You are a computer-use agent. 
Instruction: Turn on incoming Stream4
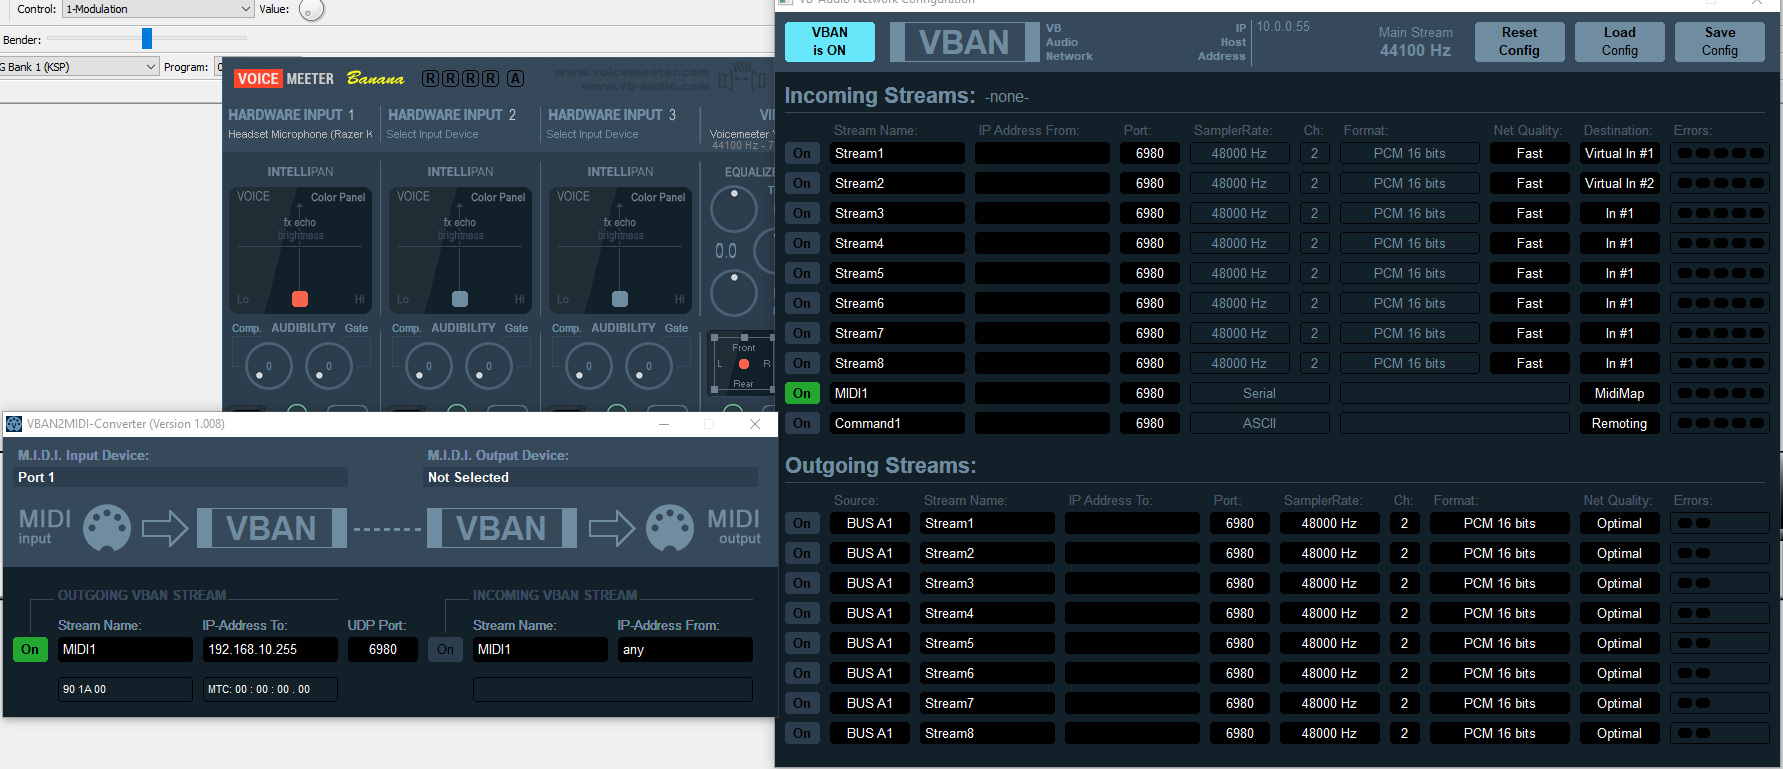pyautogui.click(x=802, y=243)
